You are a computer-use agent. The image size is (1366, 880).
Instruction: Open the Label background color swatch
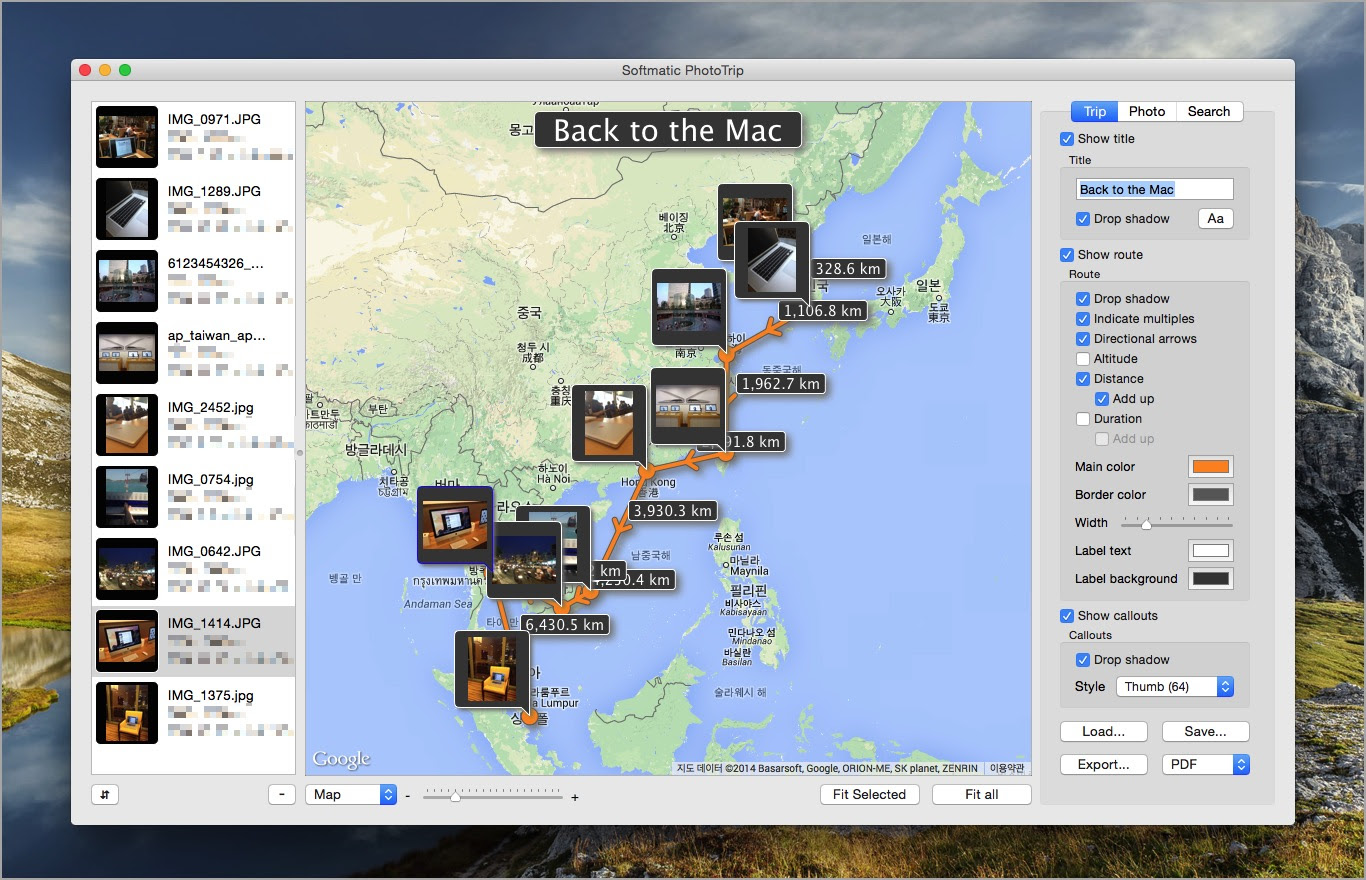[1210, 579]
